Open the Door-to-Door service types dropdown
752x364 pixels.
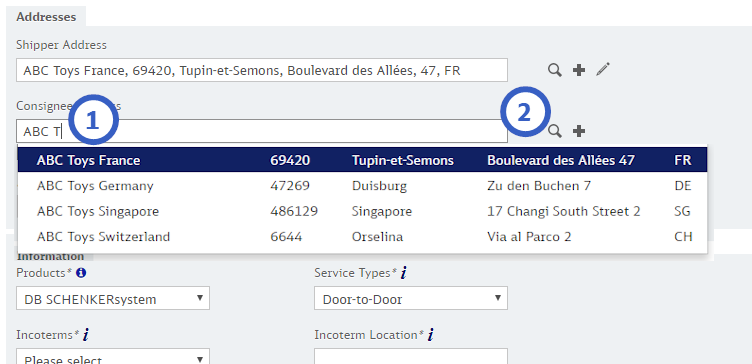tap(411, 299)
